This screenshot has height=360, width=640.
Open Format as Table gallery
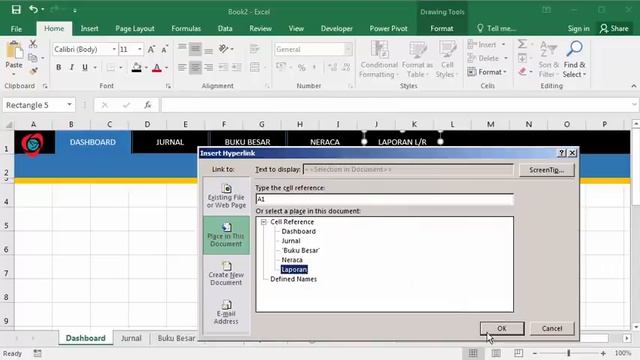(417, 59)
